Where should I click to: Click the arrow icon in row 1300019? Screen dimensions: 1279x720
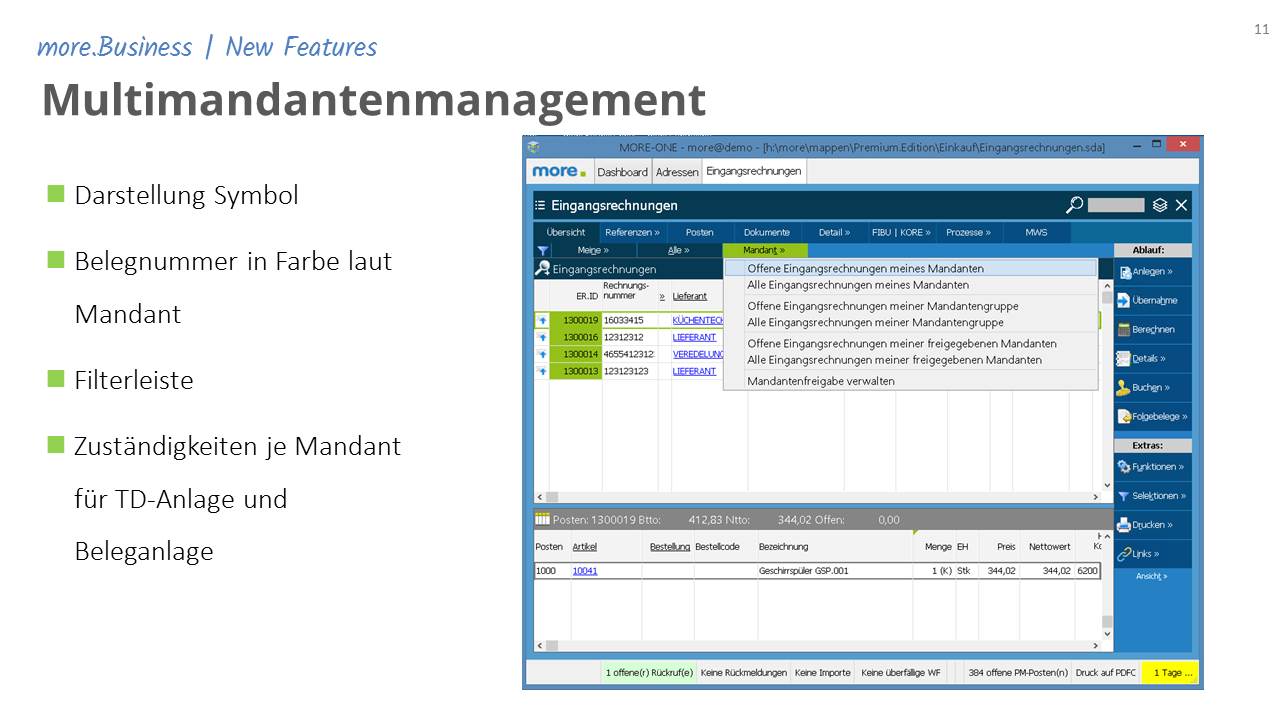(x=542, y=320)
